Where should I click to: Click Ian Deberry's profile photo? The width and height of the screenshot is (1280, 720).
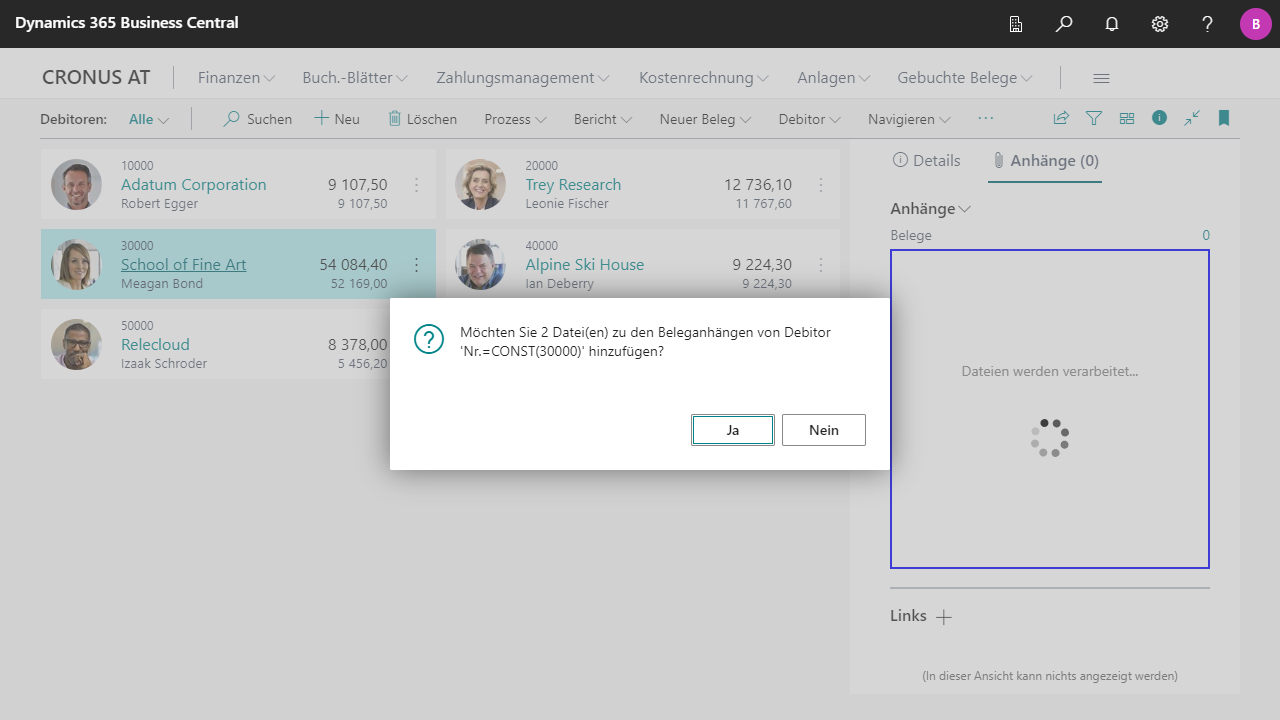481,265
